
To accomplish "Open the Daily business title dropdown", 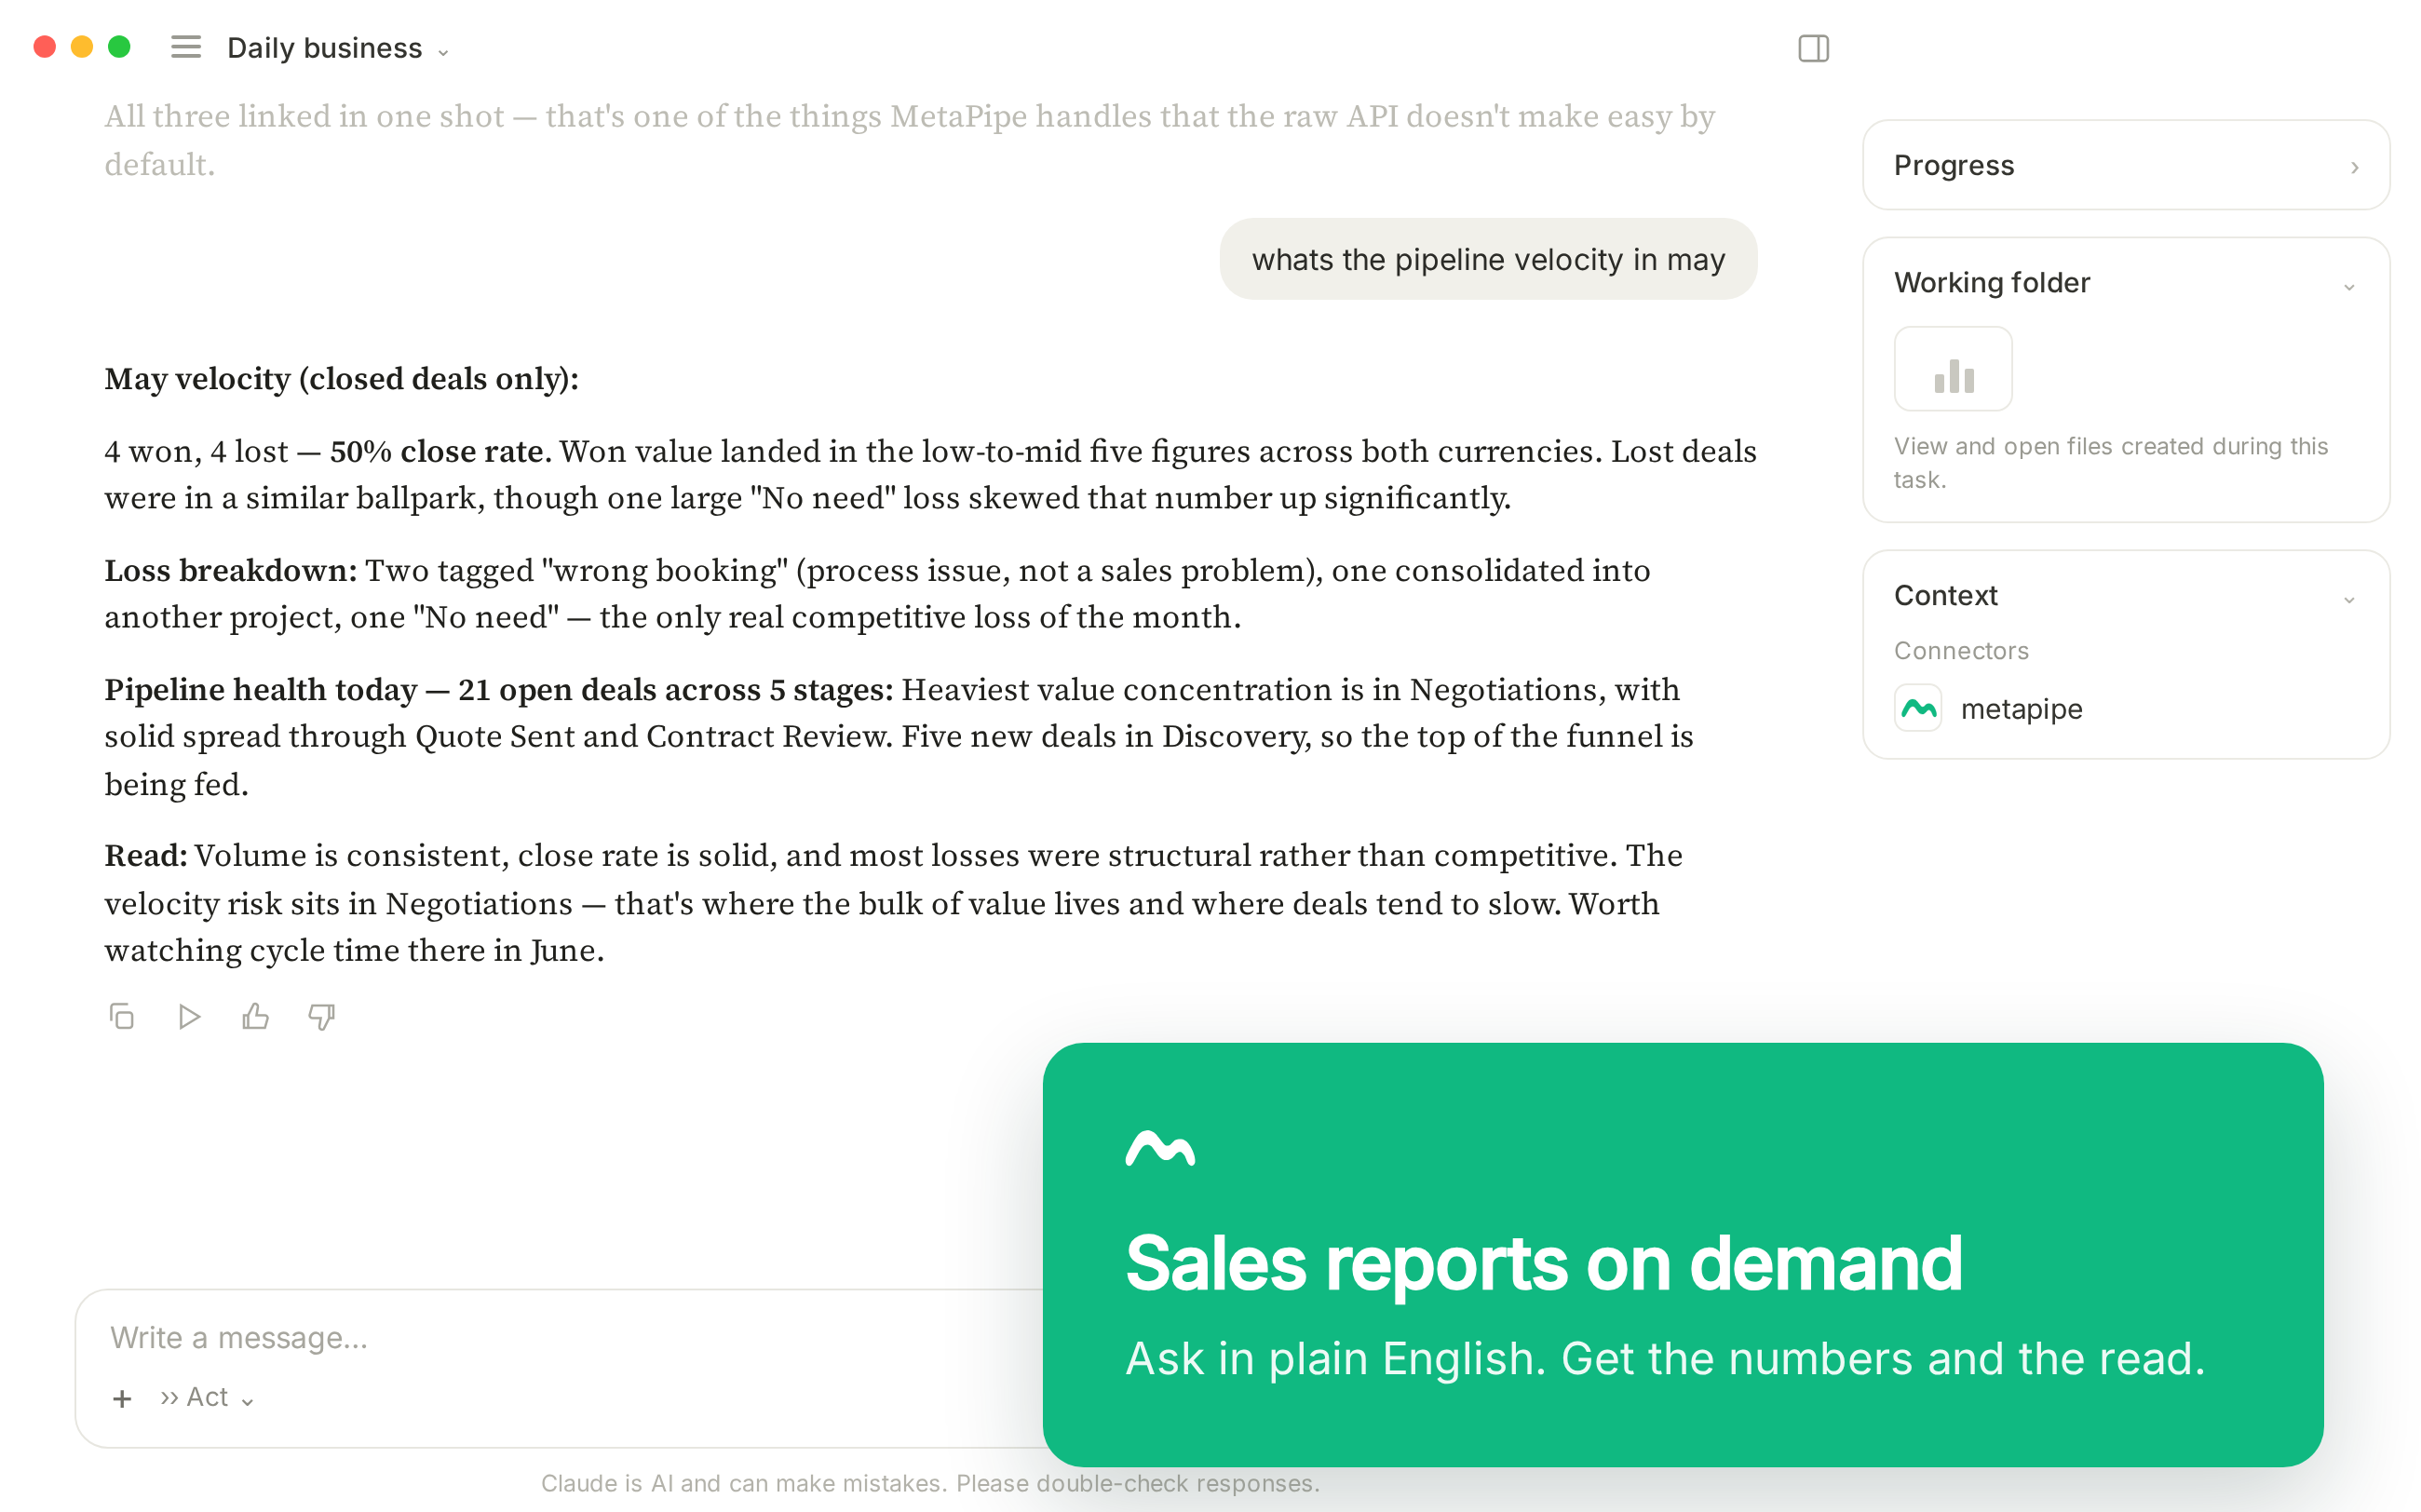I will [x=338, y=48].
